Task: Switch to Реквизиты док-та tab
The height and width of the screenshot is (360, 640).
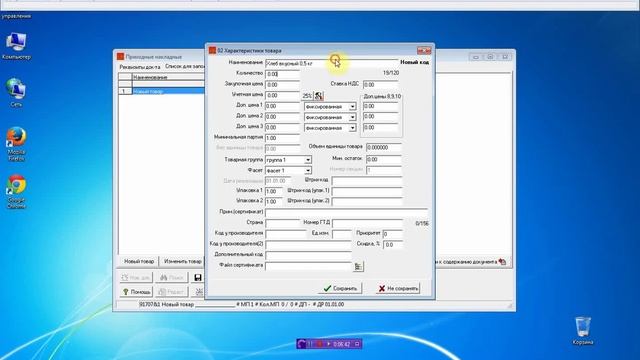Action: click(x=140, y=67)
